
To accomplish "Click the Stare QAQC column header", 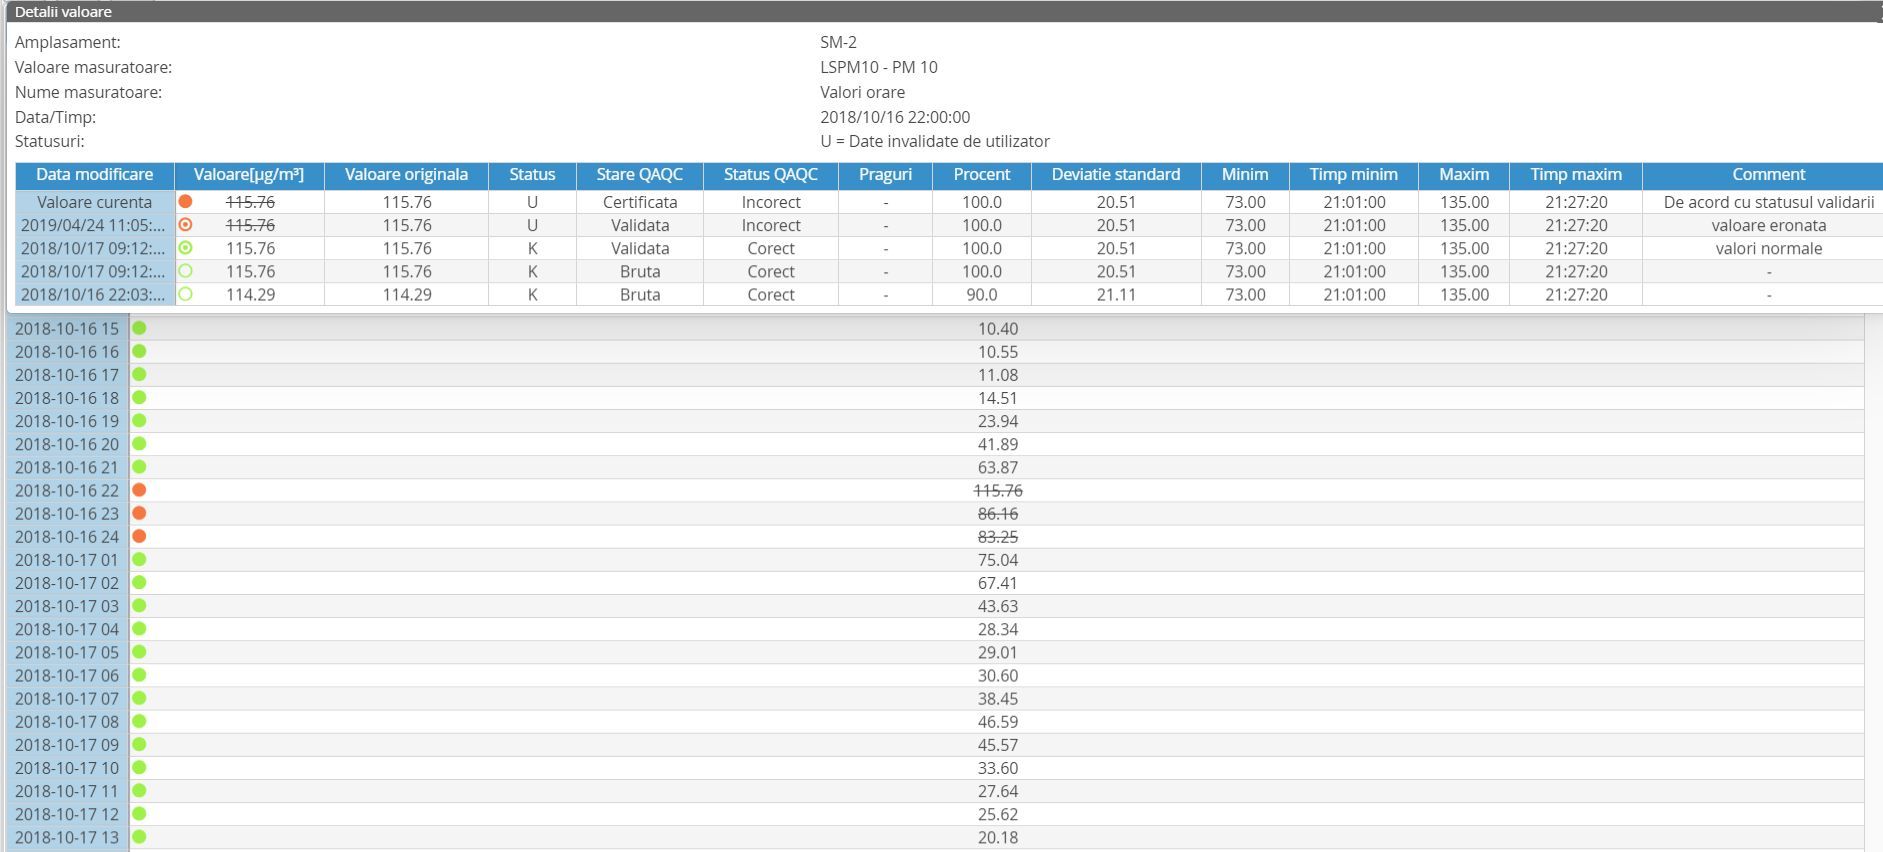I will point(639,175).
